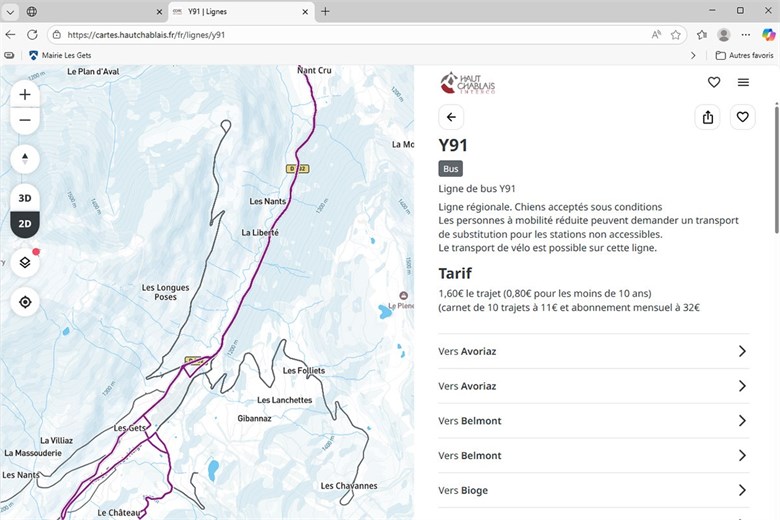Image resolution: width=780 pixels, height=520 pixels.
Task: Open the hamburger menu in panel
Action: click(x=743, y=82)
